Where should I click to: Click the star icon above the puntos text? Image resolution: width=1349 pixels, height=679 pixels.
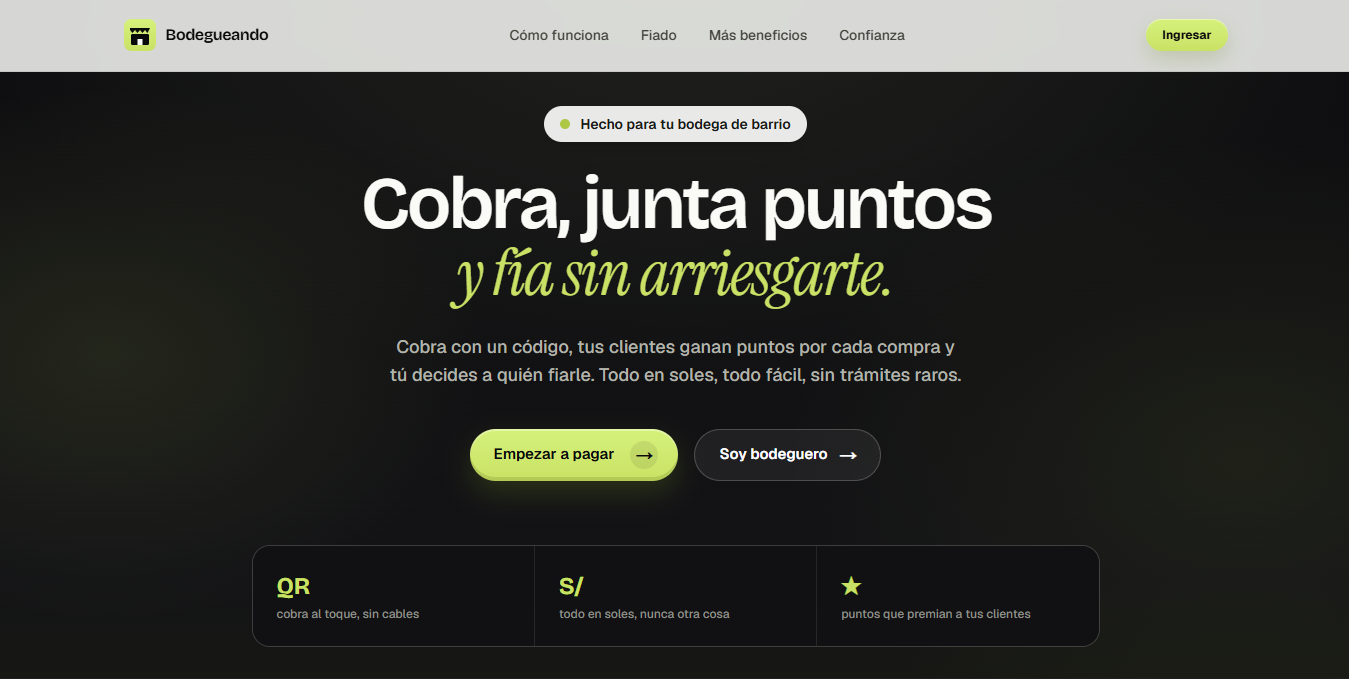[851, 586]
